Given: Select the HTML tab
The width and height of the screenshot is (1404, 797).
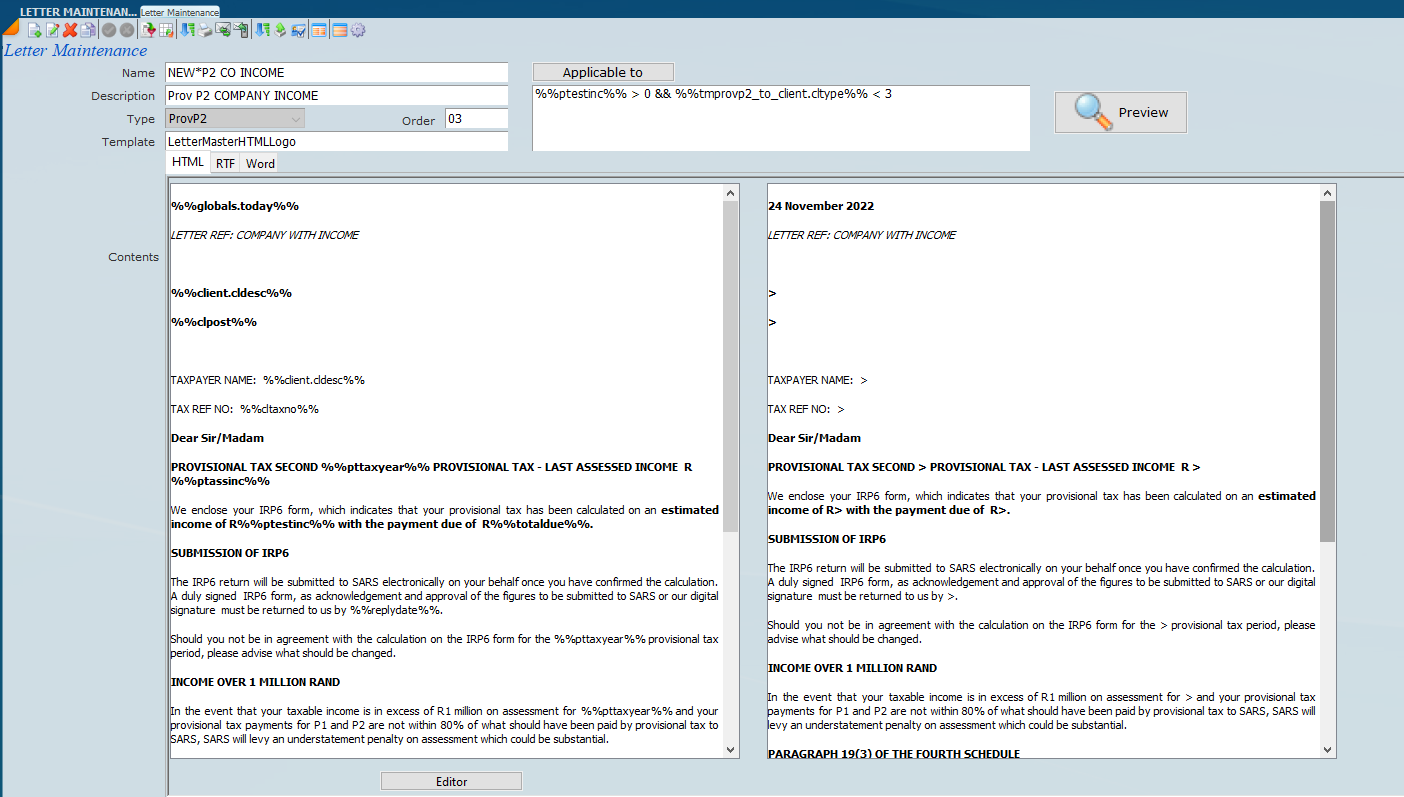Looking at the screenshot, I should click(x=187, y=162).
